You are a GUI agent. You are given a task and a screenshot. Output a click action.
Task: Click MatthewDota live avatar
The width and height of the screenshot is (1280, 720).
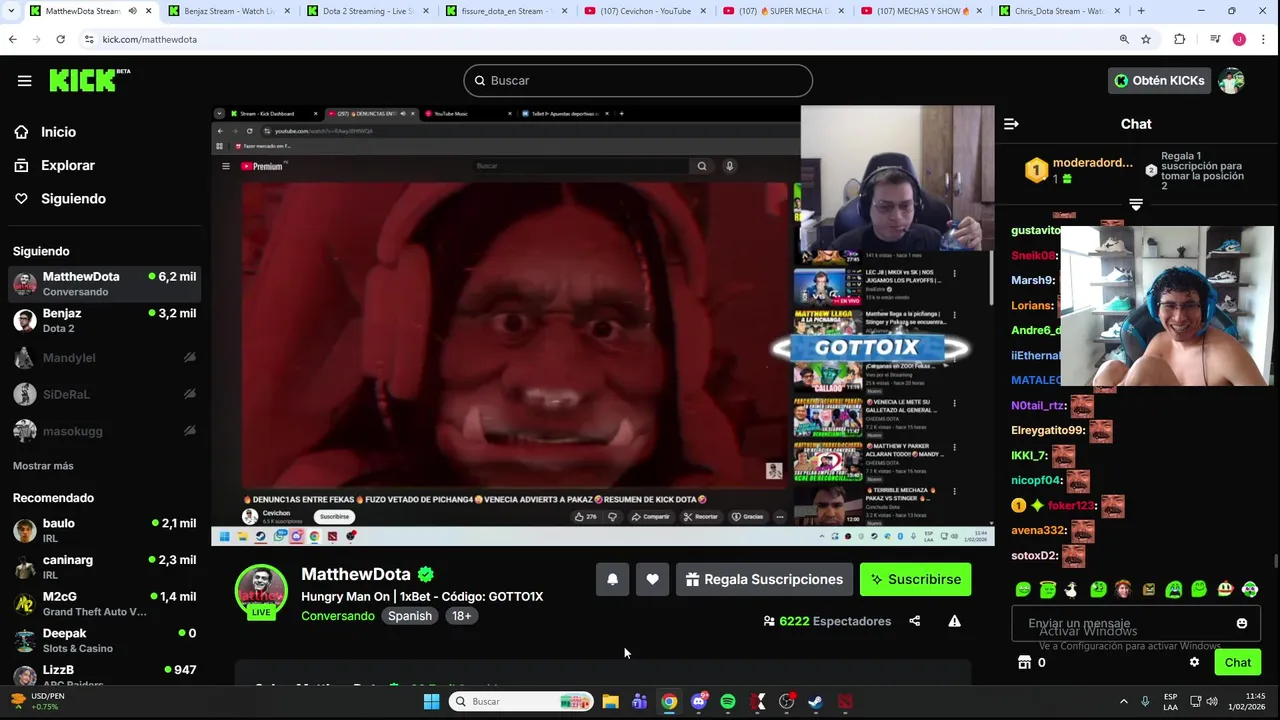coord(261,591)
